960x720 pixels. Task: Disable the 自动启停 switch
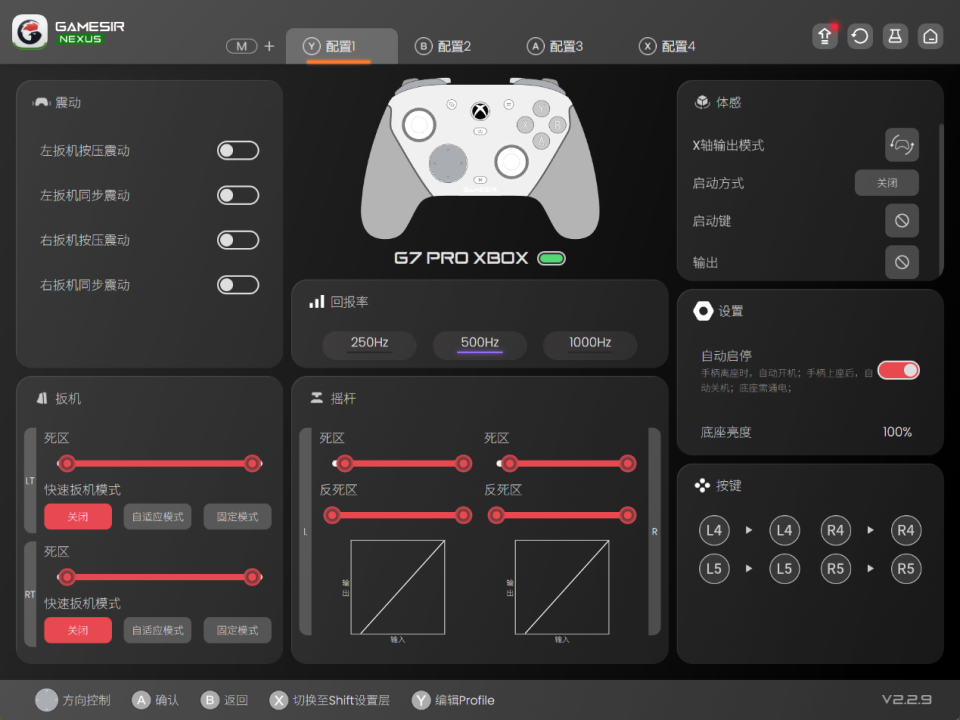click(898, 370)
